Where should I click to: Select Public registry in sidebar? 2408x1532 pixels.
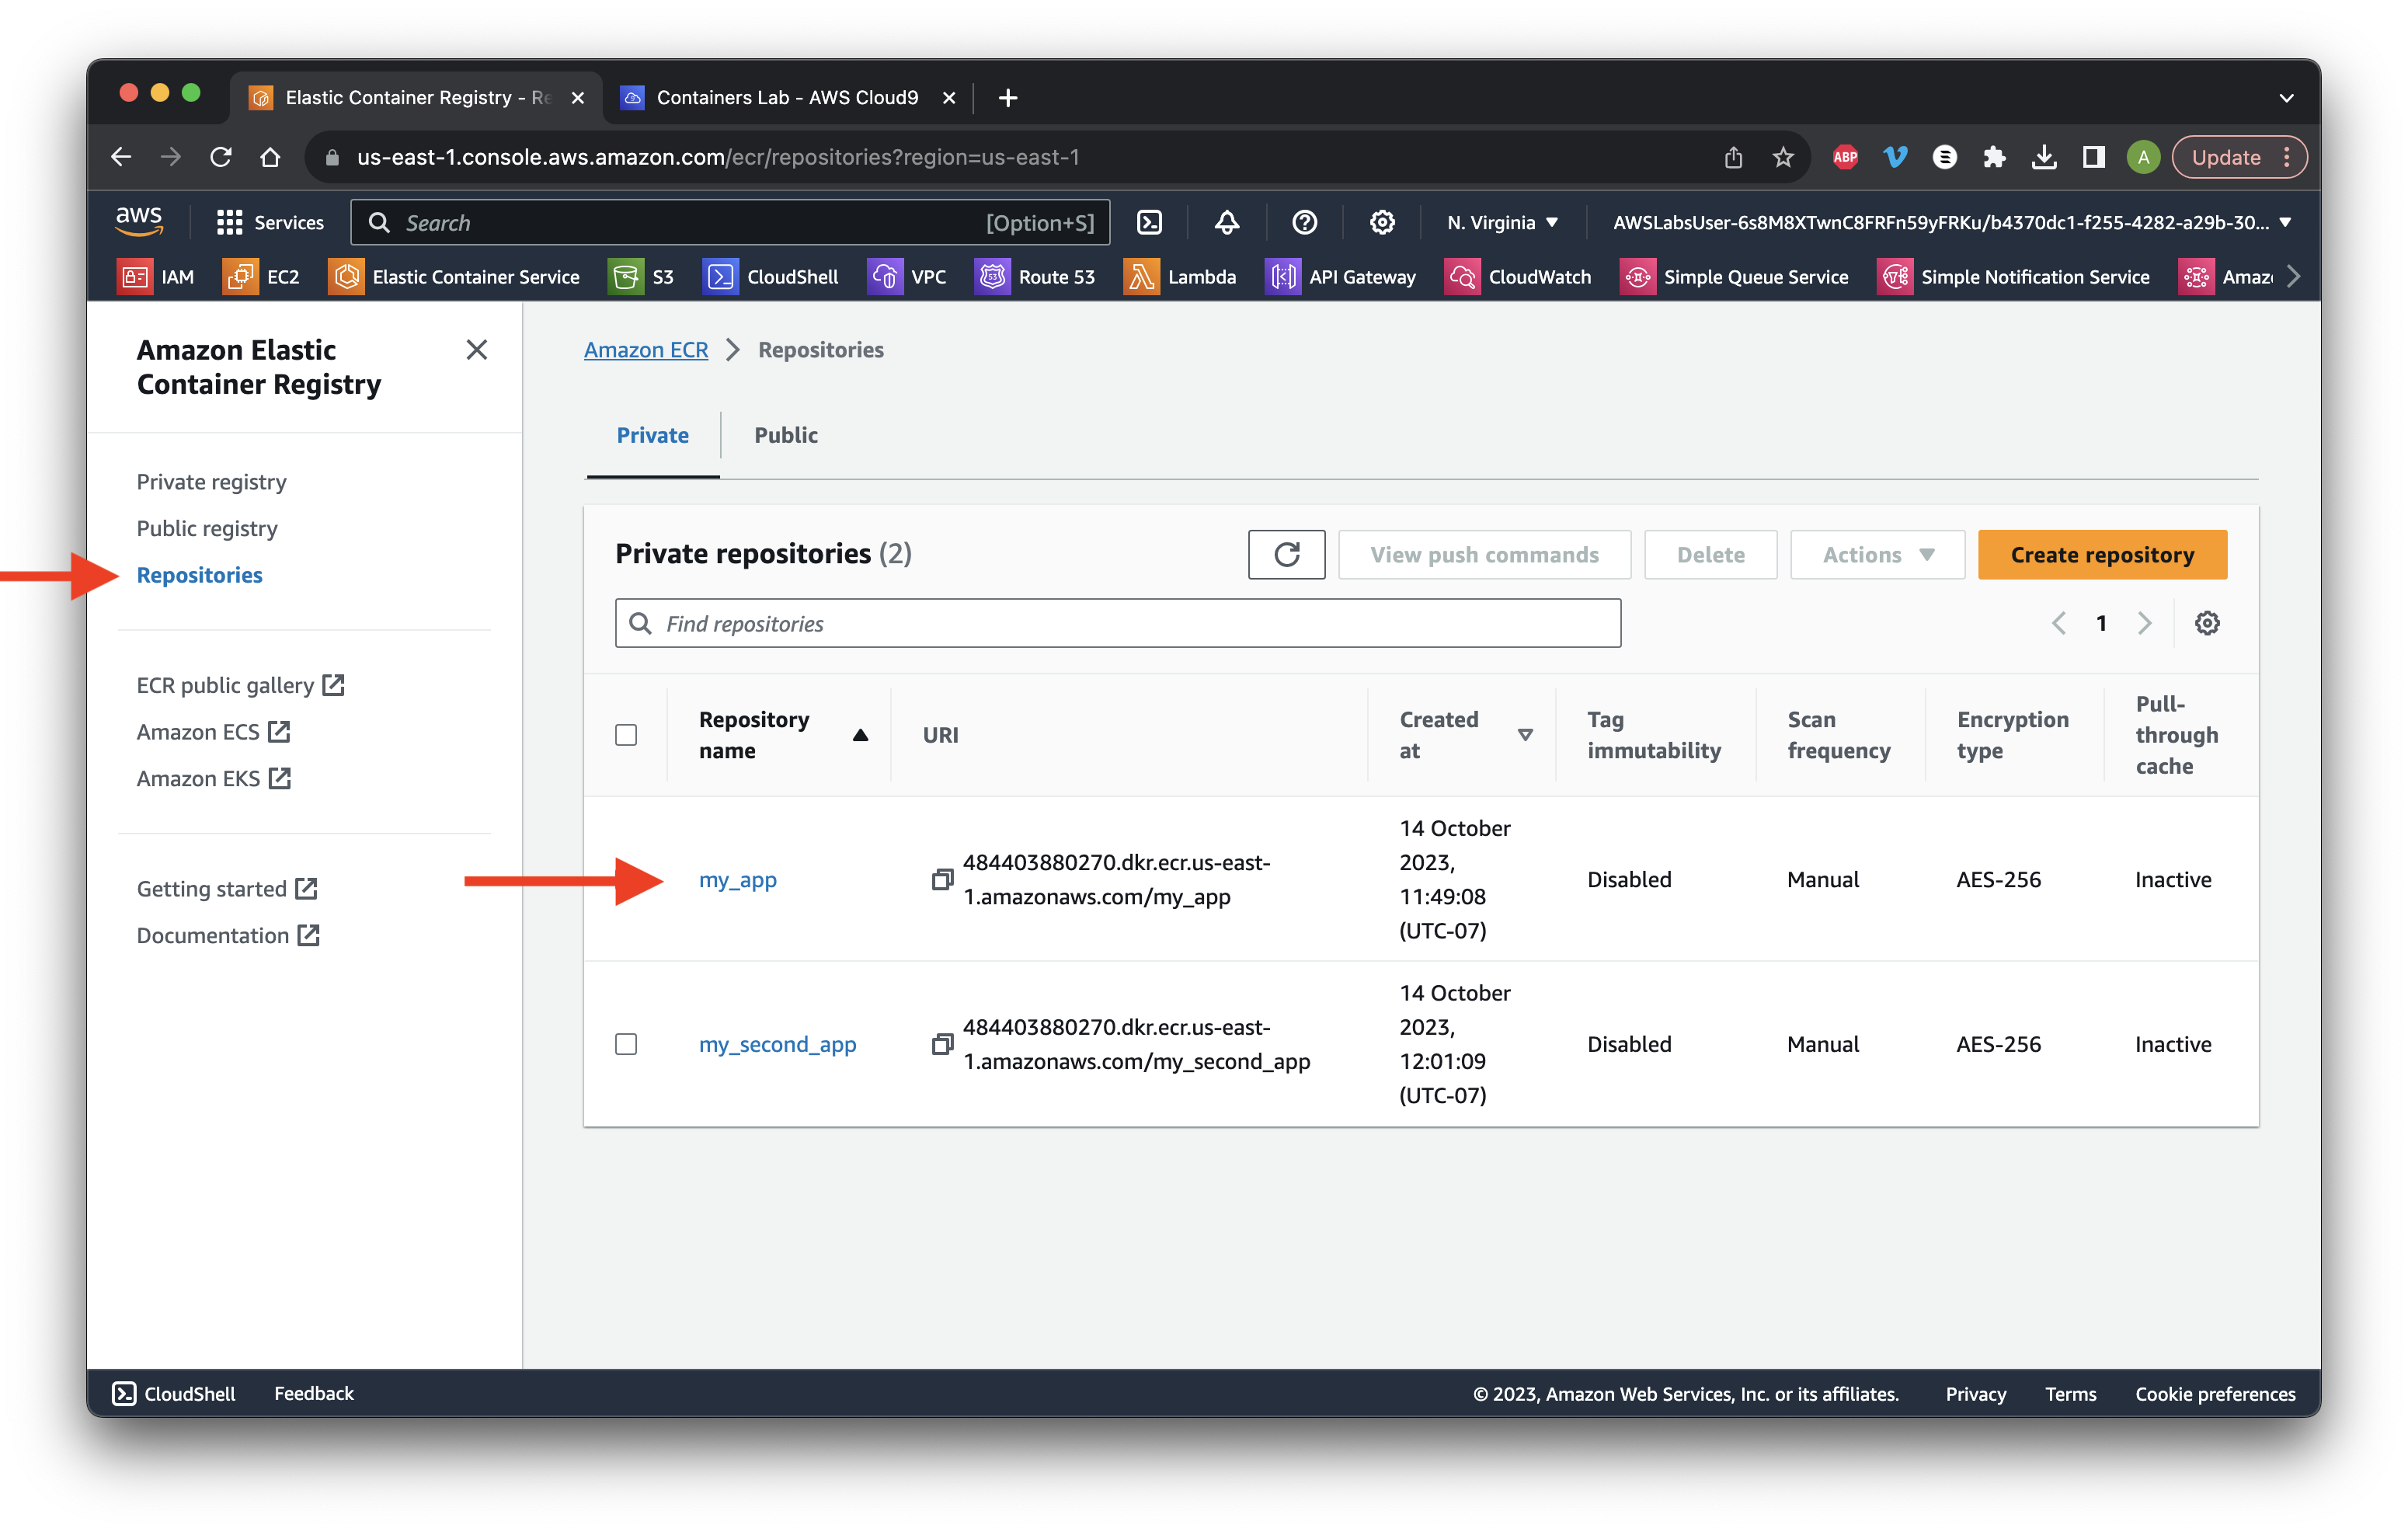[x=207, y=528]
